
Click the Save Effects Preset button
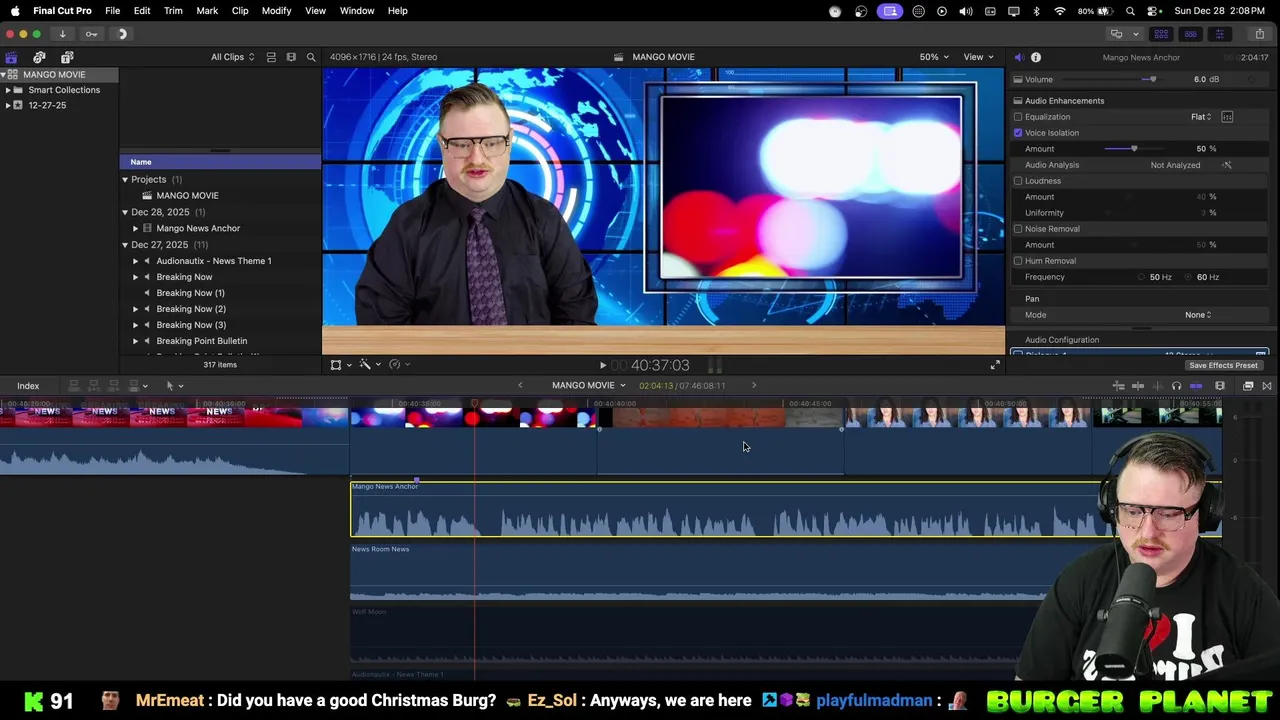click(1223, 366)
